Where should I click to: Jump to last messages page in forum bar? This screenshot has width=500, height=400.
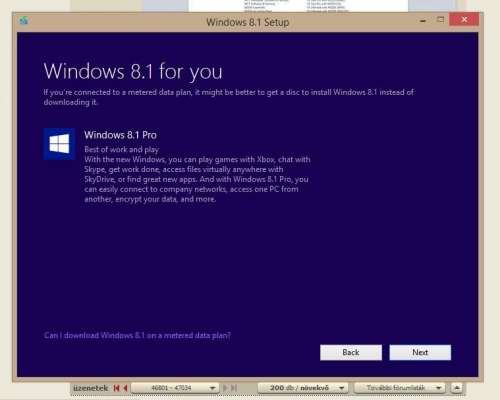pos(234,388)
